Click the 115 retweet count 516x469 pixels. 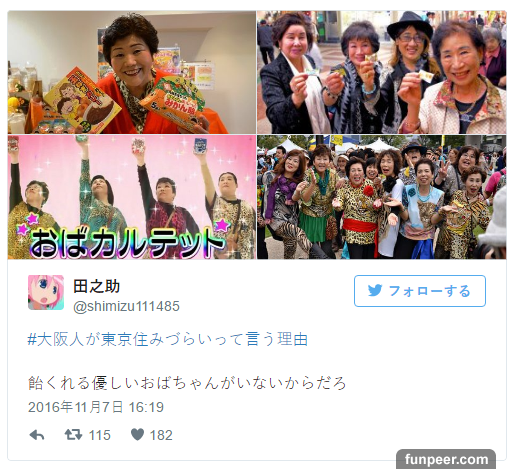100,435
